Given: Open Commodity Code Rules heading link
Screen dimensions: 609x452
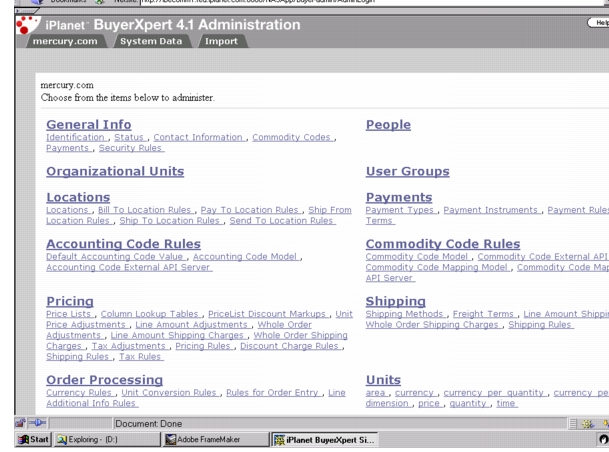Looking at the screenshot, I should (443, 244).
